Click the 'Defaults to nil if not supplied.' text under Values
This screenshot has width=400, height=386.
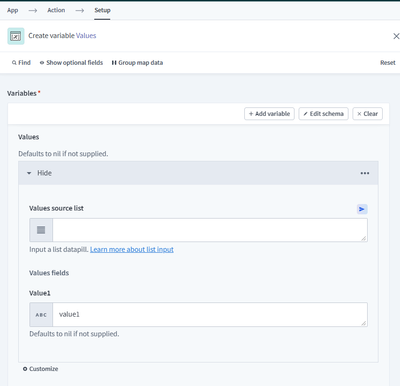point(63,154)
